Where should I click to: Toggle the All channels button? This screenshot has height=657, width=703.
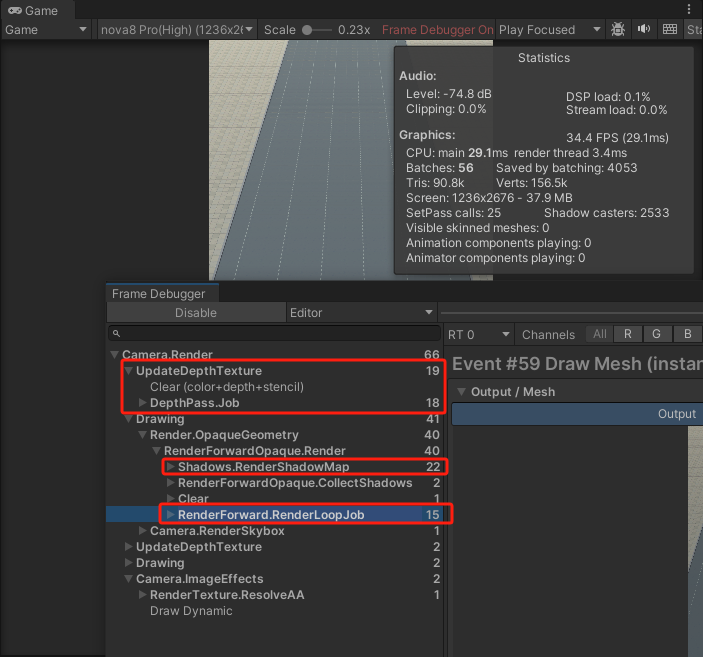(599, 334)
